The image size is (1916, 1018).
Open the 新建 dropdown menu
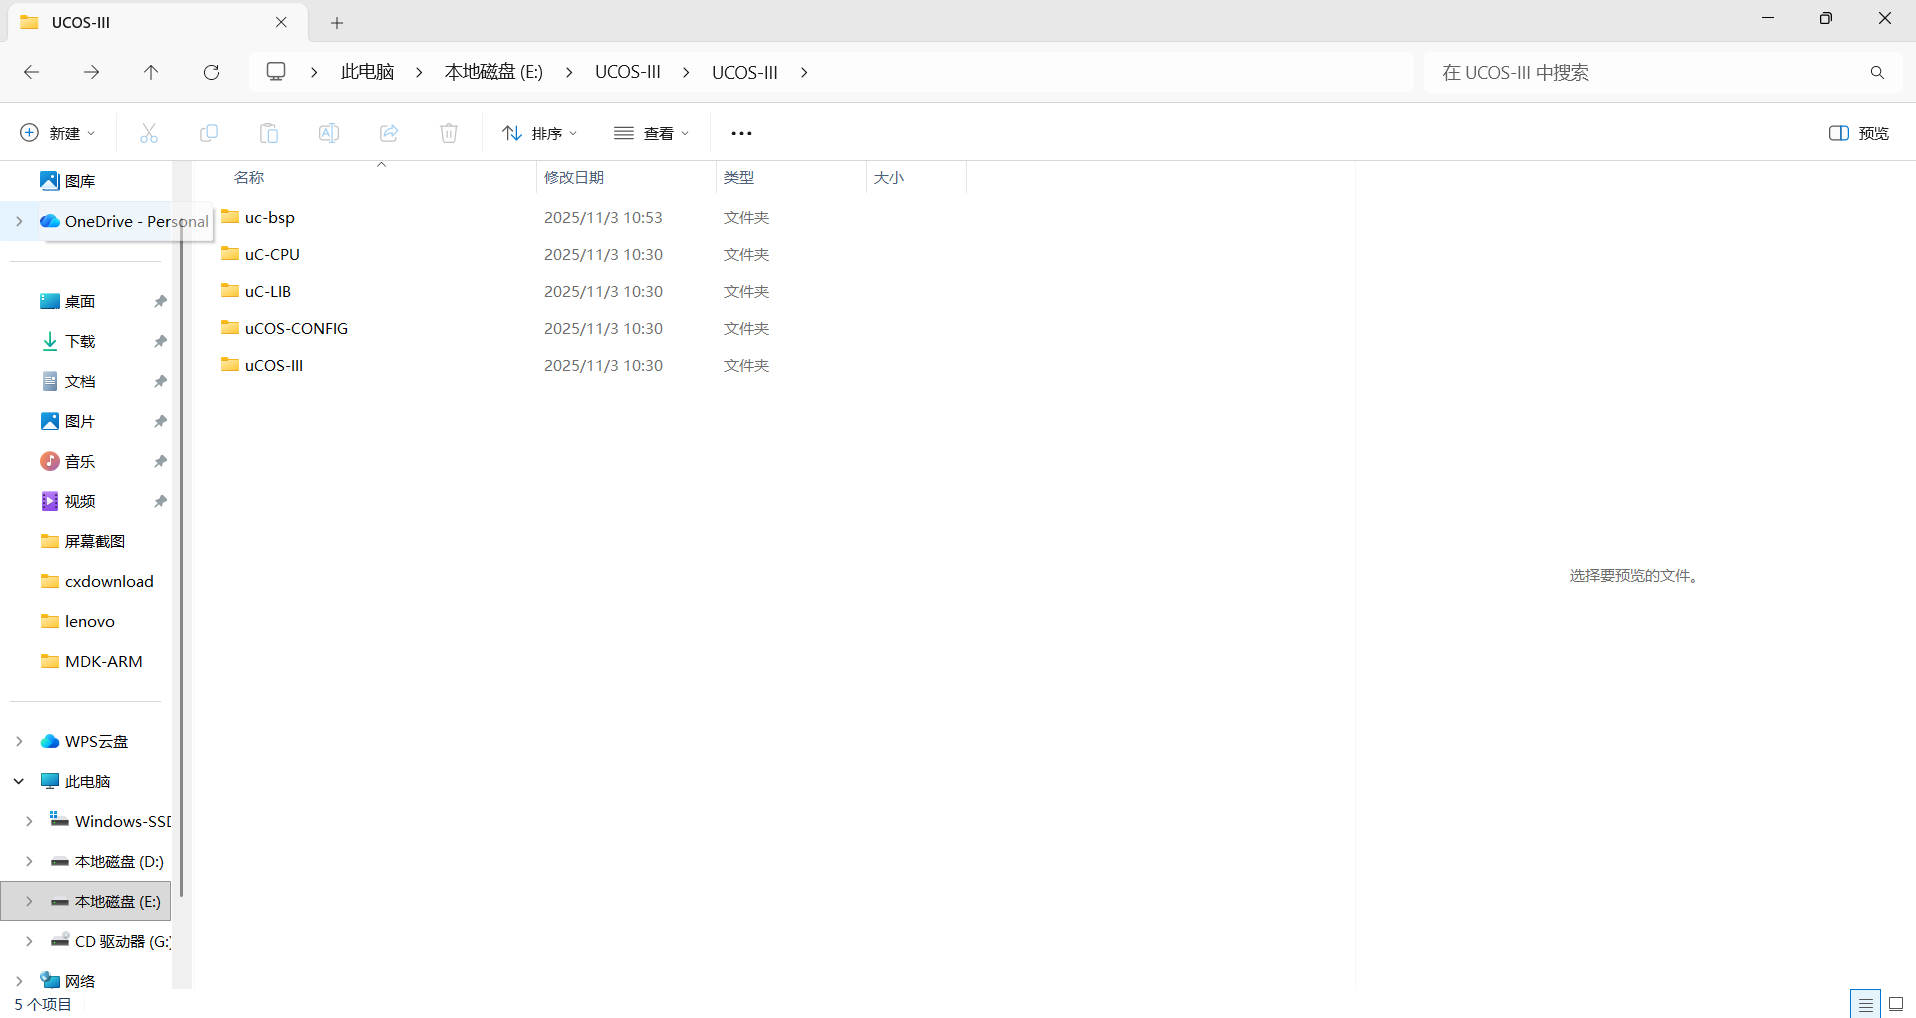coord(58,133)
